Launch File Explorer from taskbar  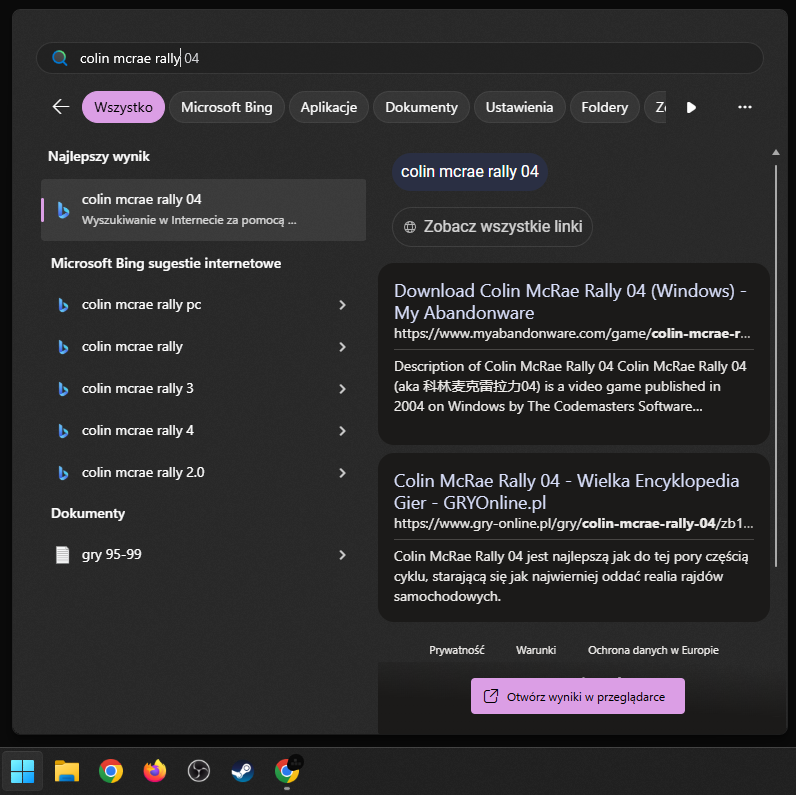click(x=67, y=771)
